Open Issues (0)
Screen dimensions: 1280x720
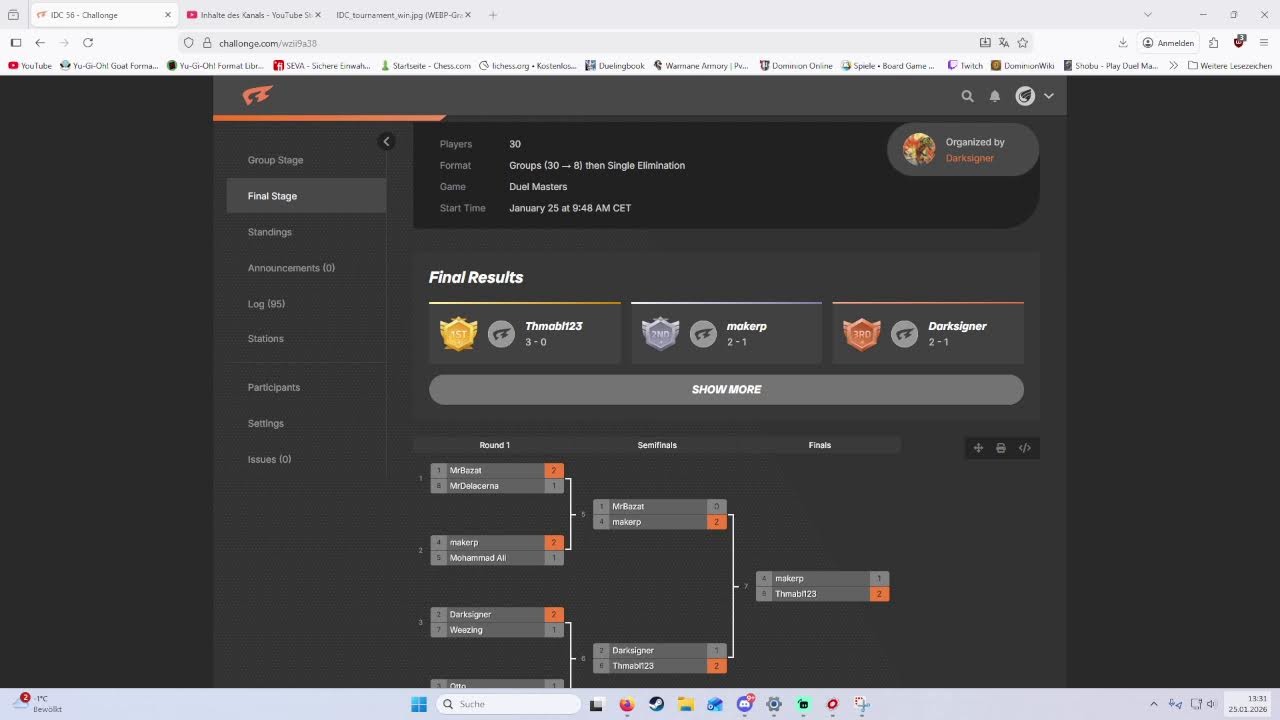click(269, 459)
